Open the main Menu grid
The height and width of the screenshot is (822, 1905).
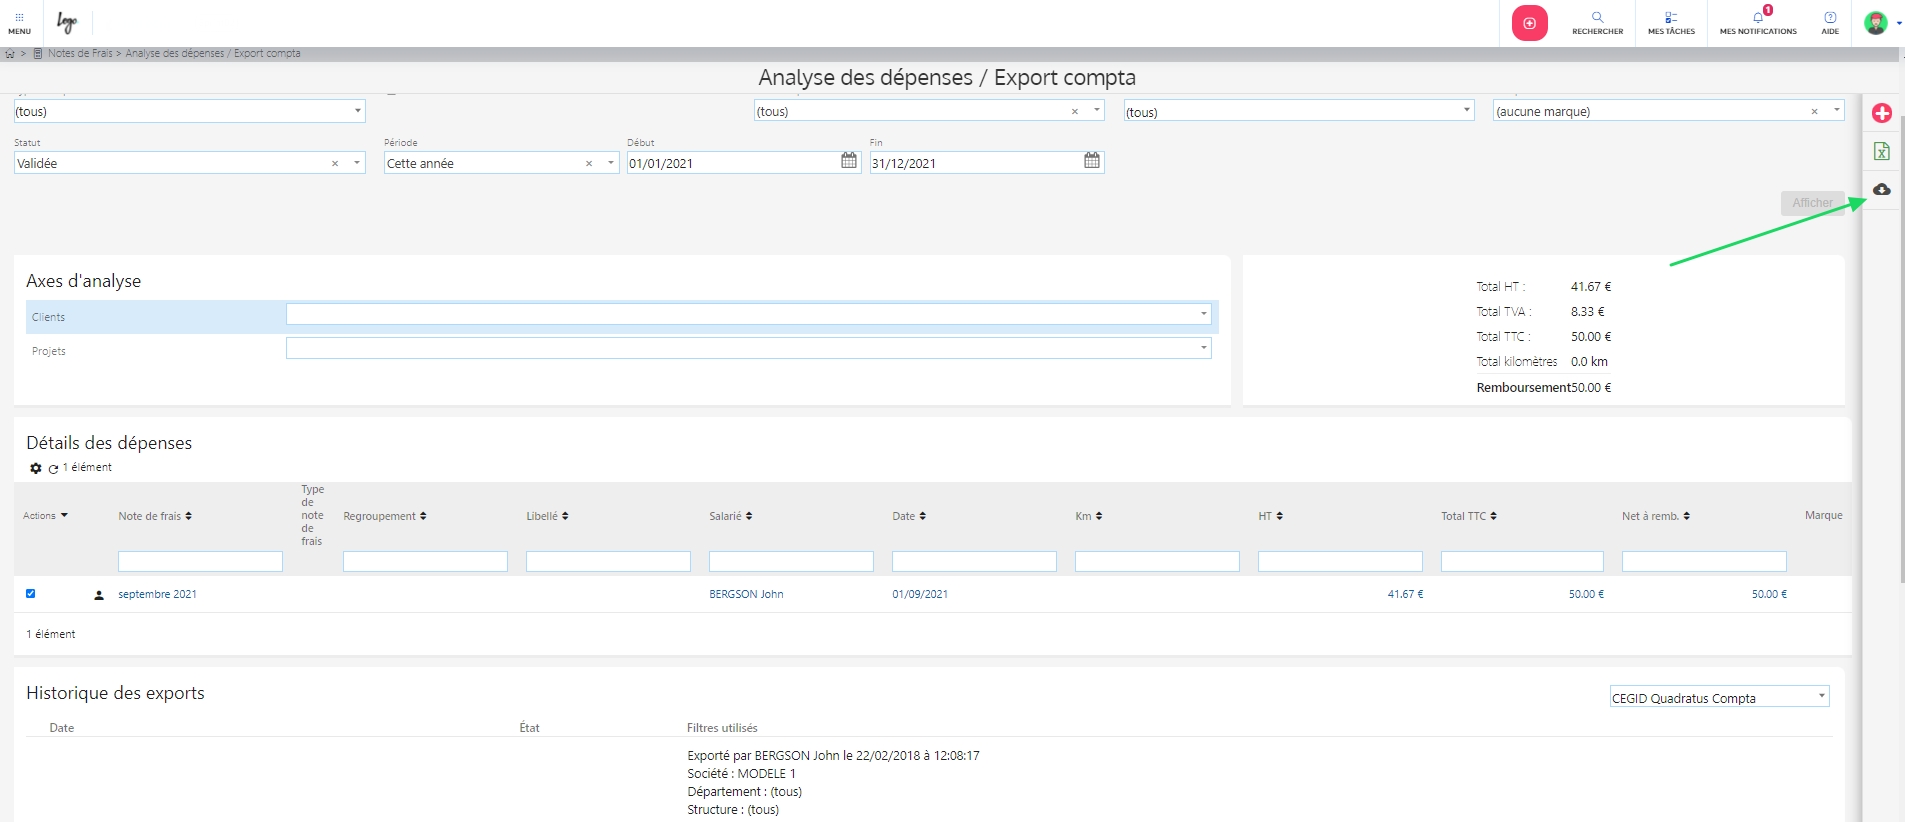point(19,22)
